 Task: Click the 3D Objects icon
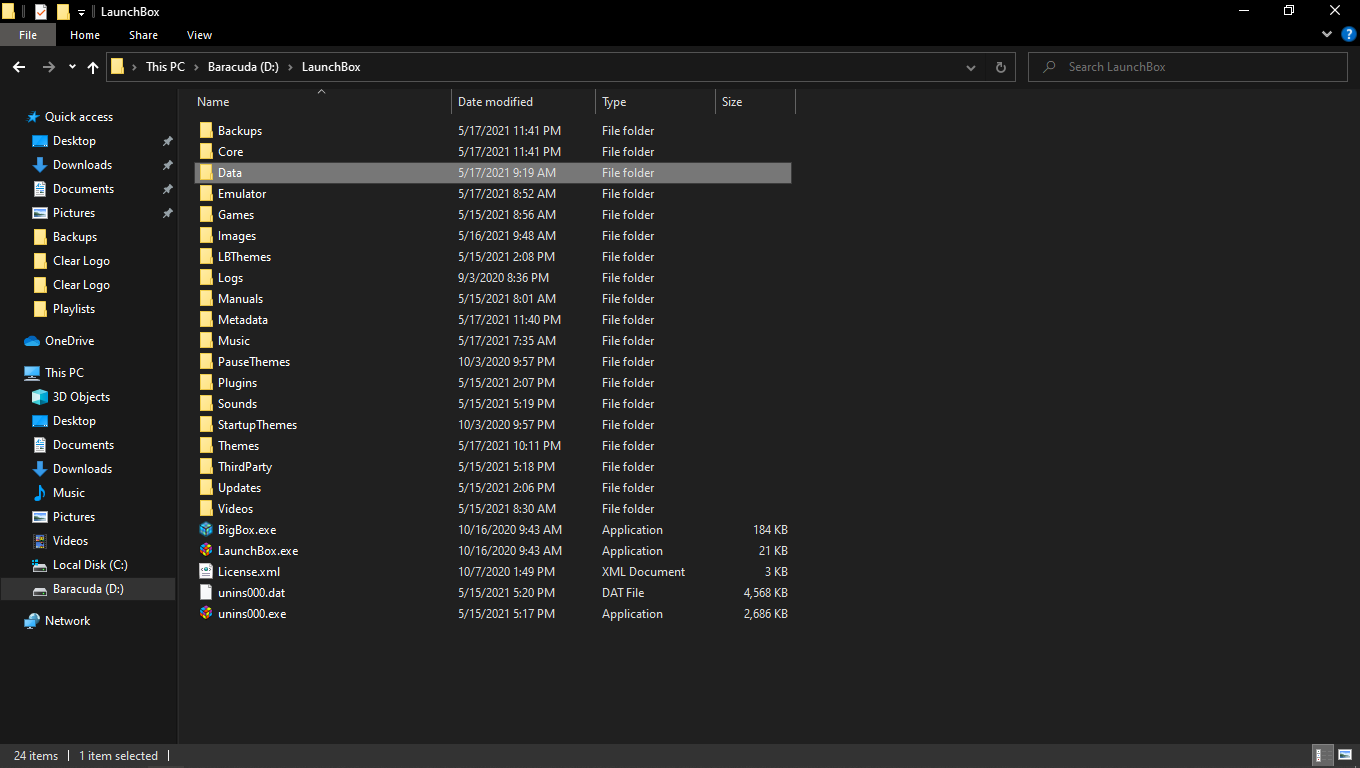coord(40,397)
